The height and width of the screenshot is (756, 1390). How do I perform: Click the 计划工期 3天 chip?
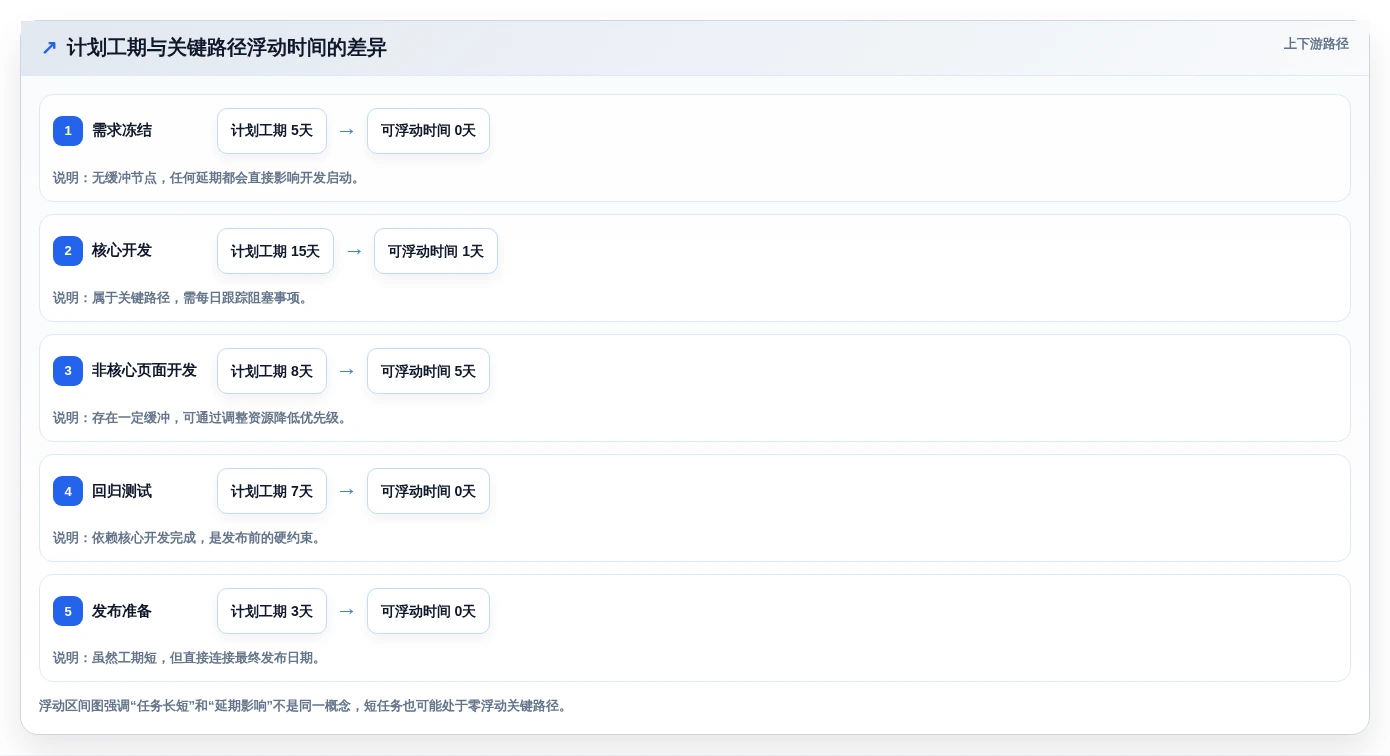[272, 611]
